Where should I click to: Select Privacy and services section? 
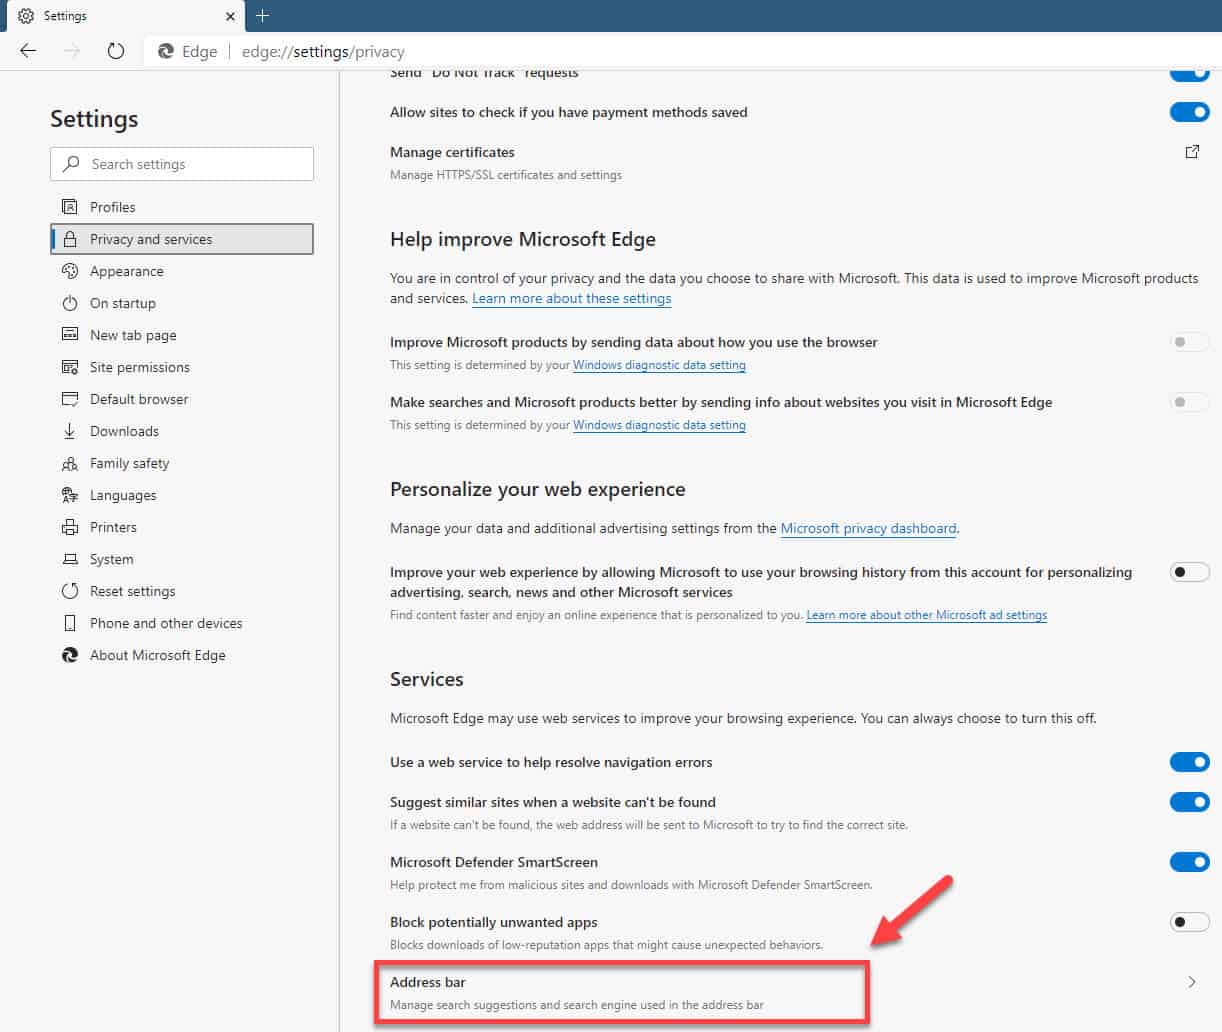[x=182, y=239]
